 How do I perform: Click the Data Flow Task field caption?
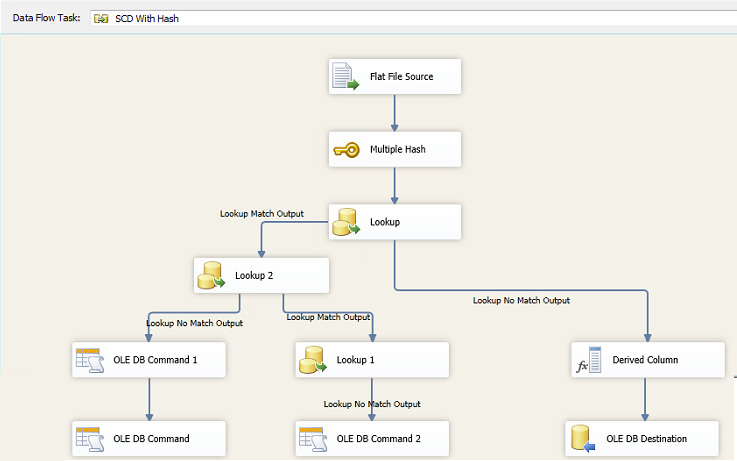[x=47, y=18]
